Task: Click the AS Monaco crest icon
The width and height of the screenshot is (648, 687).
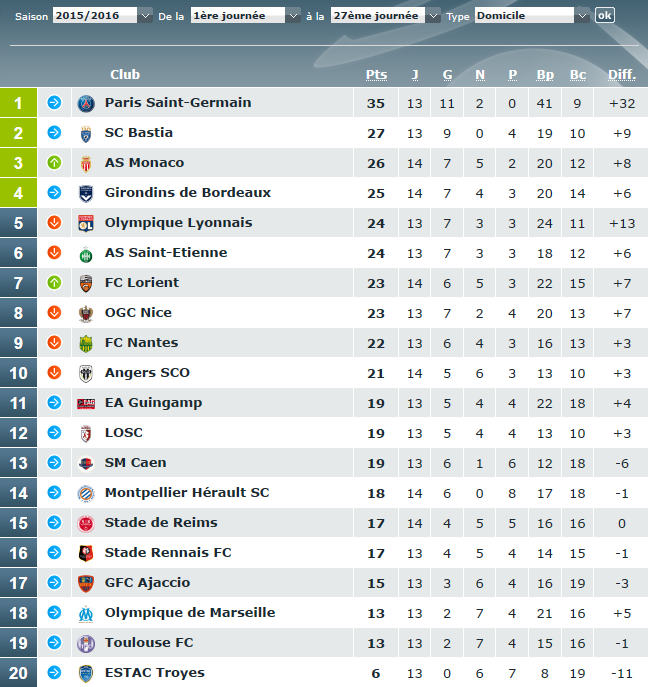Action: click(86, 163)
